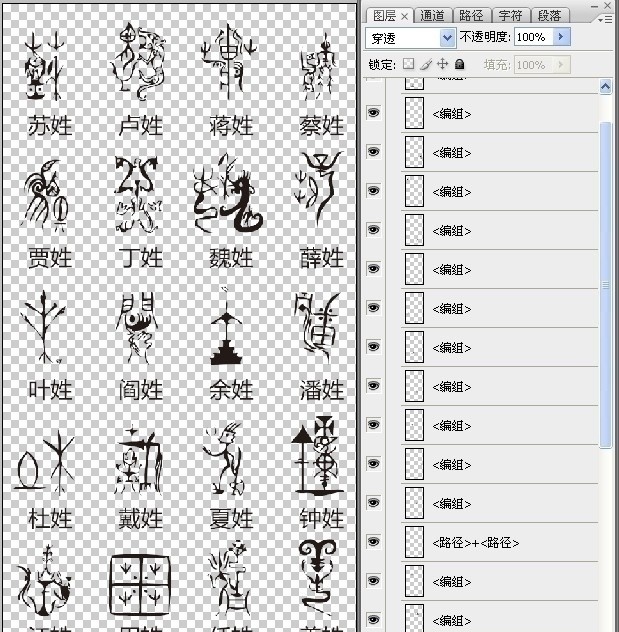Click the layers panel scrollbar thumb
Image resolution: width=619 pixels, height=632 pixels.
(x=605, y=285)
